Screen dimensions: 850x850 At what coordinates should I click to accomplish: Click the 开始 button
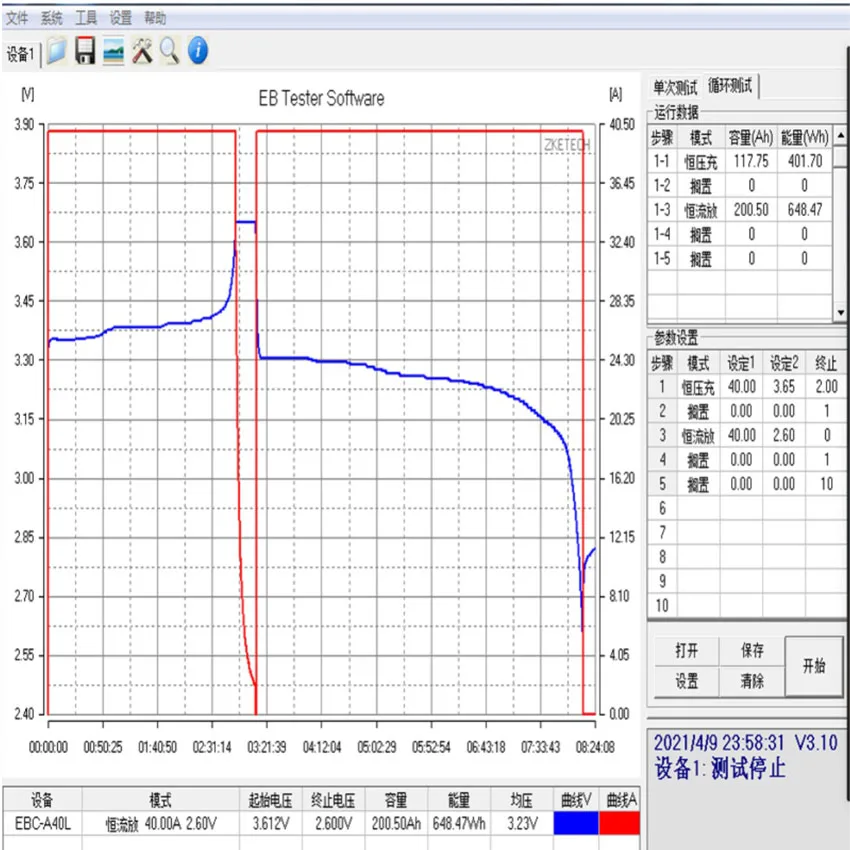click(x=814, y=666)
